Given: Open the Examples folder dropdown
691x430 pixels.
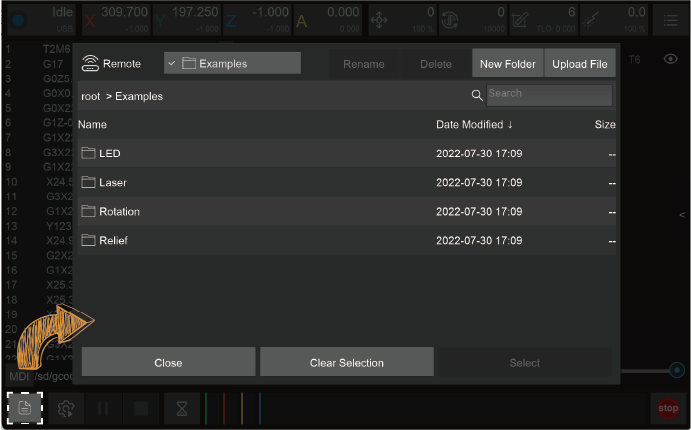Looking at the screenshot, I should coord(232,64).
